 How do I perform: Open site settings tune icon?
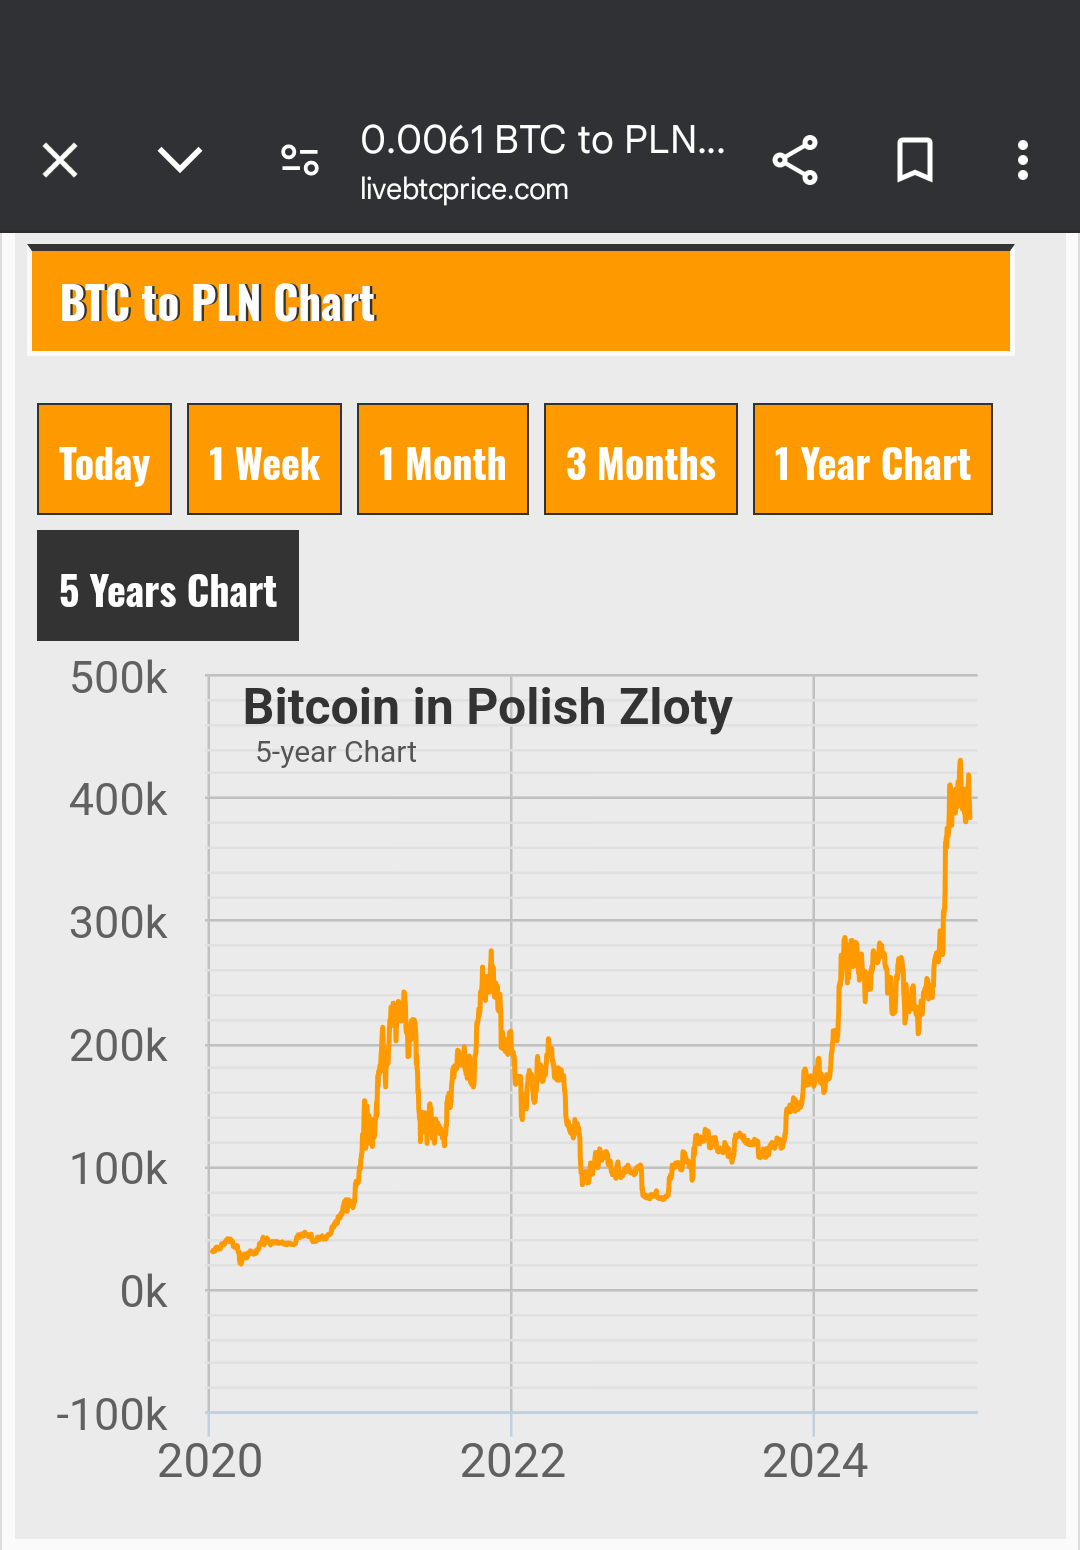click(299, 160)
